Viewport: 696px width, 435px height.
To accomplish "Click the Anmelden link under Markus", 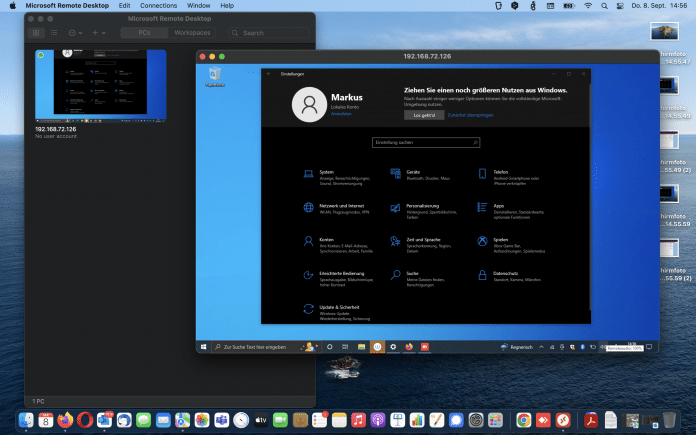I will click(x=341, y=114).
